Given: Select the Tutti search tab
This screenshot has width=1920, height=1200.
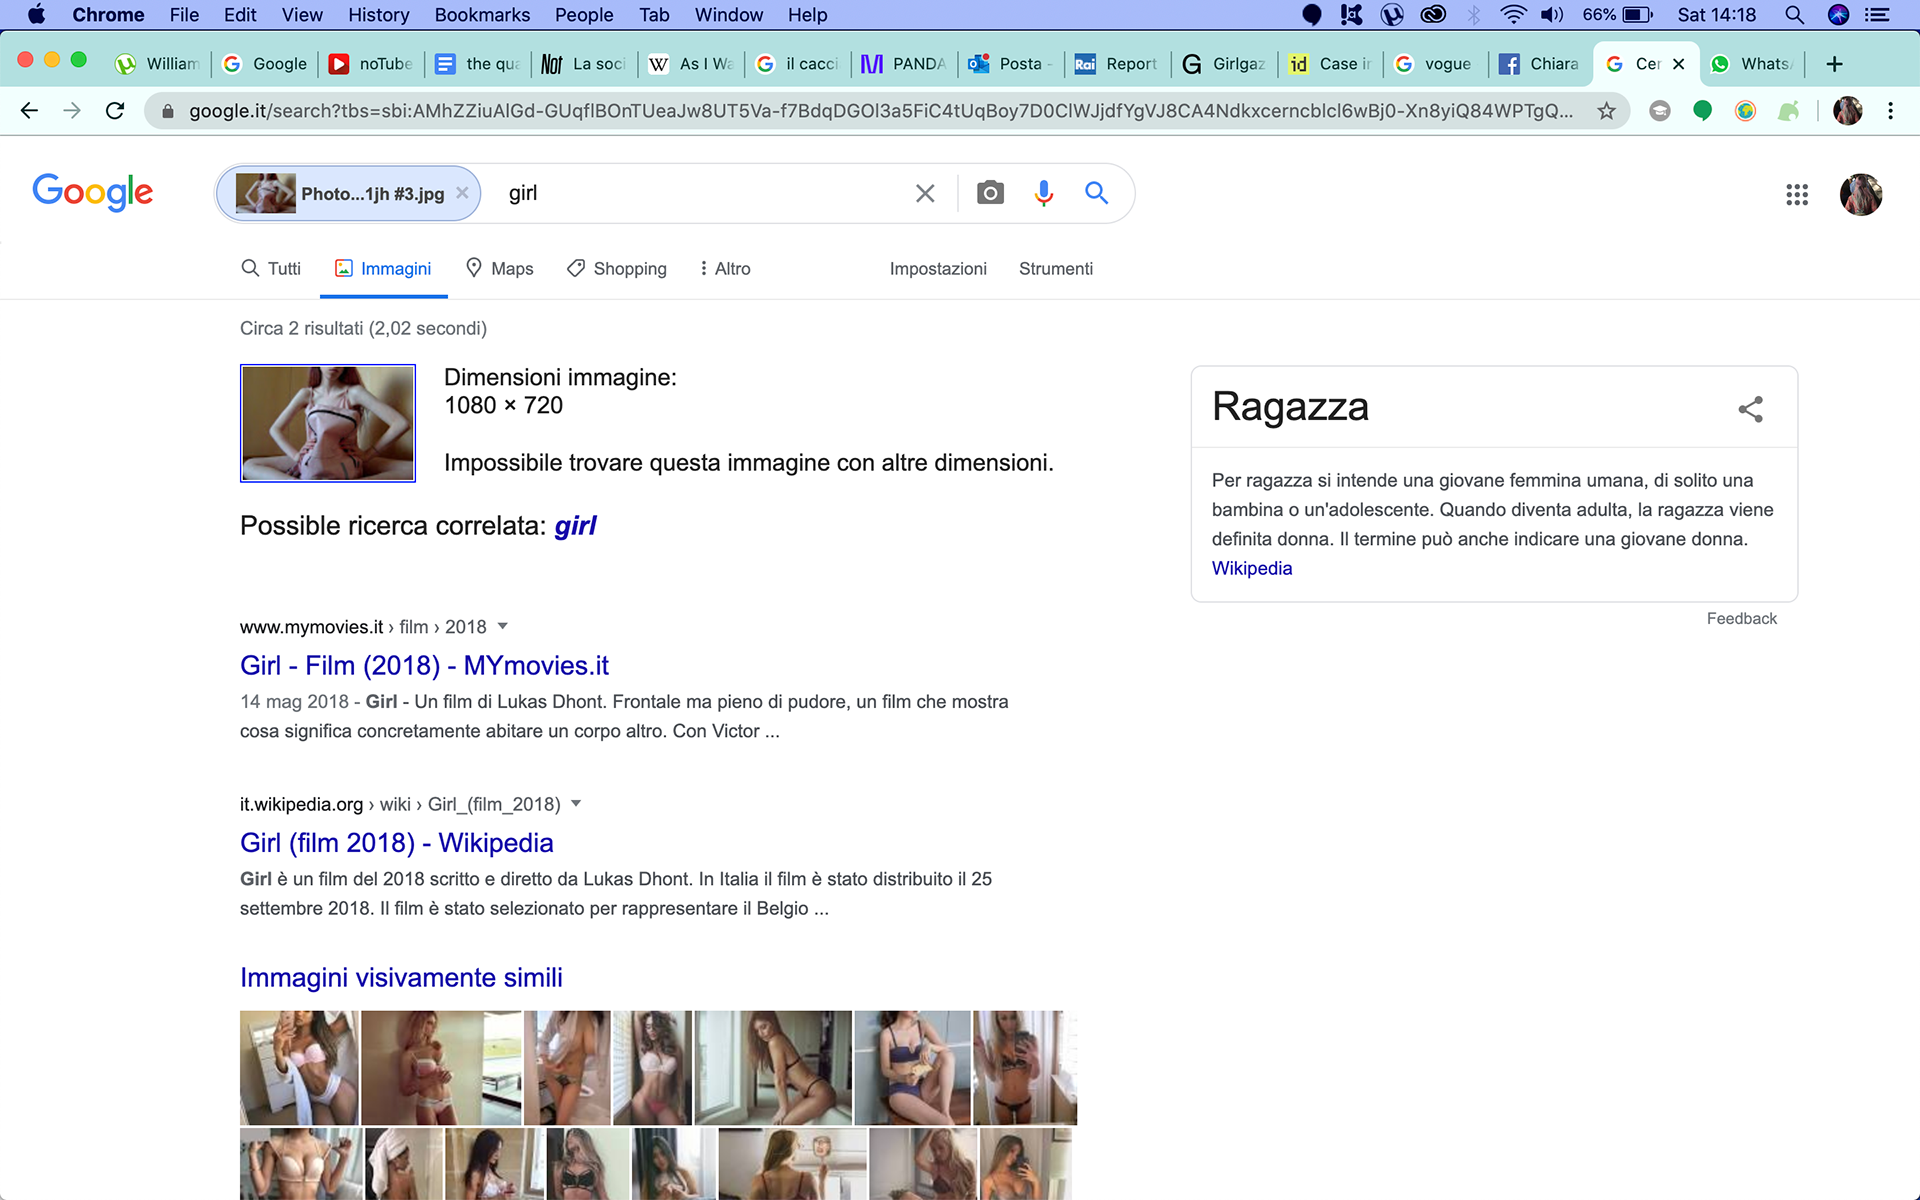Looking at the screenshot, I should 271,268.
